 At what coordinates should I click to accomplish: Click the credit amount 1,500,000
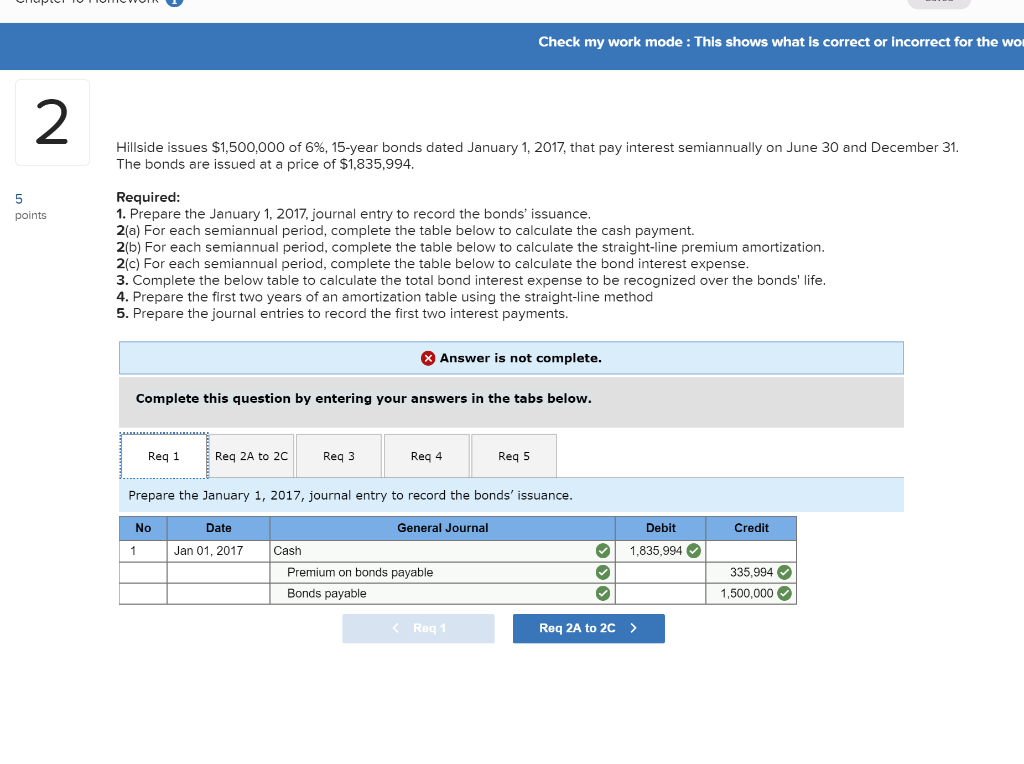click(746, 594)
